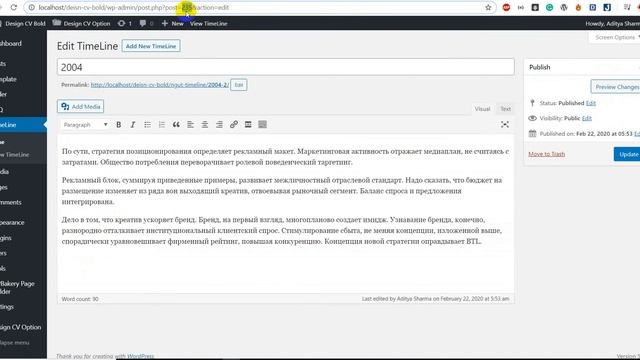
Task: Click the Update button
Action: tap(627, 154)
